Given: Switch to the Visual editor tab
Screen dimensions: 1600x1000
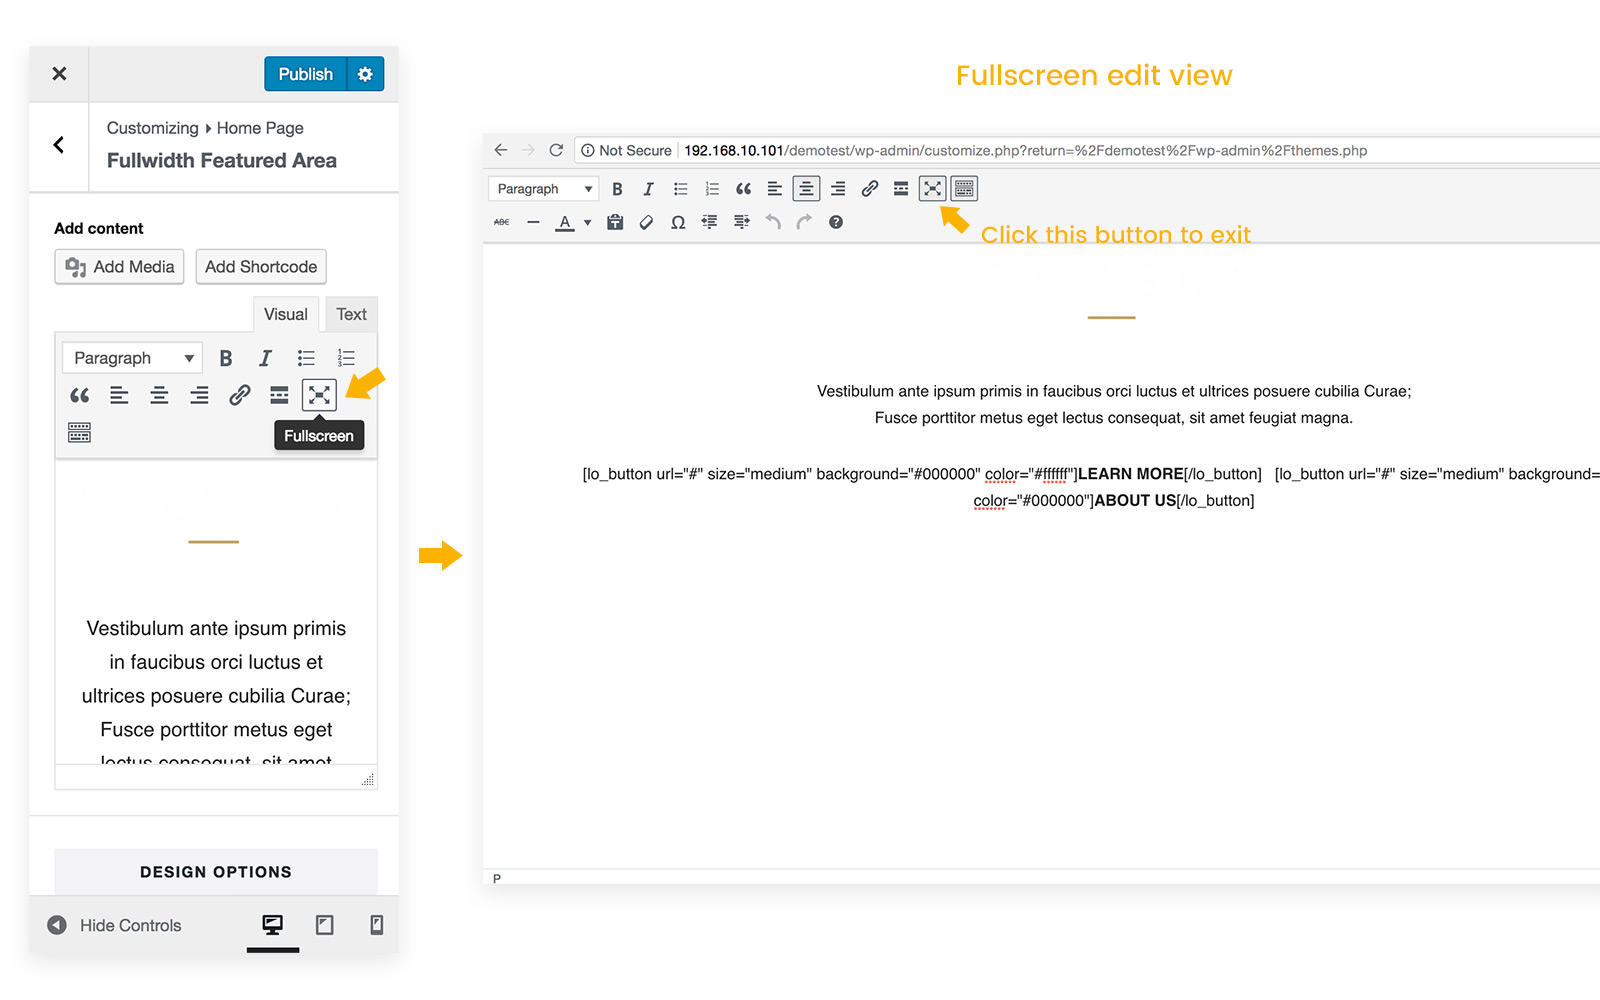Looking at the screenshot, I should [285, 314].
